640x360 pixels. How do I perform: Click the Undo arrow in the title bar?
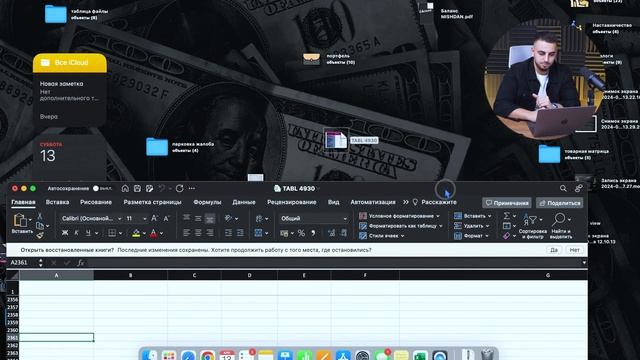point(162,188)
